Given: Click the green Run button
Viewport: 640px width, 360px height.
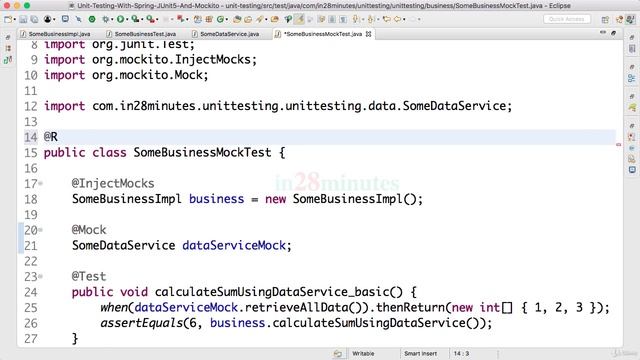Looking at the screenshot, I should [x=120, y=19].
